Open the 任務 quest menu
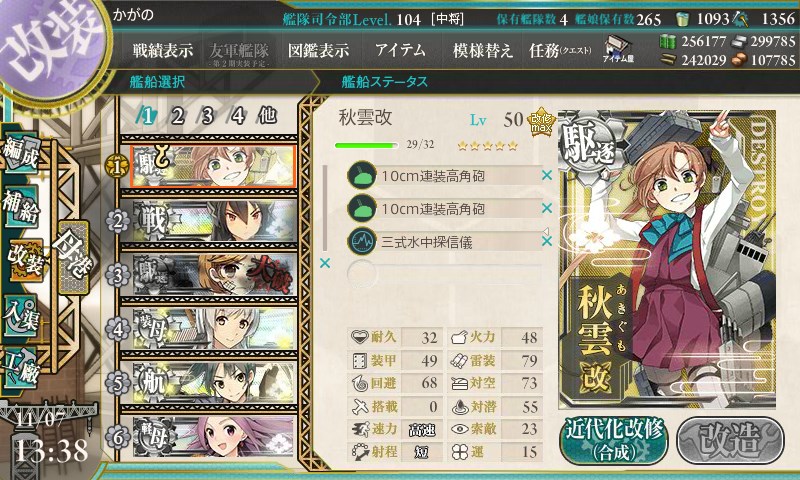This screenshot has height=480, width=800. tap(559, 50)
